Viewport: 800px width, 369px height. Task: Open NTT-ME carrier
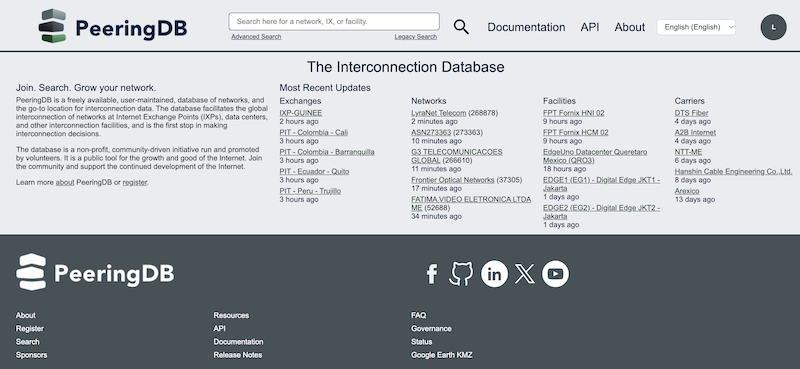click(688, 152)
